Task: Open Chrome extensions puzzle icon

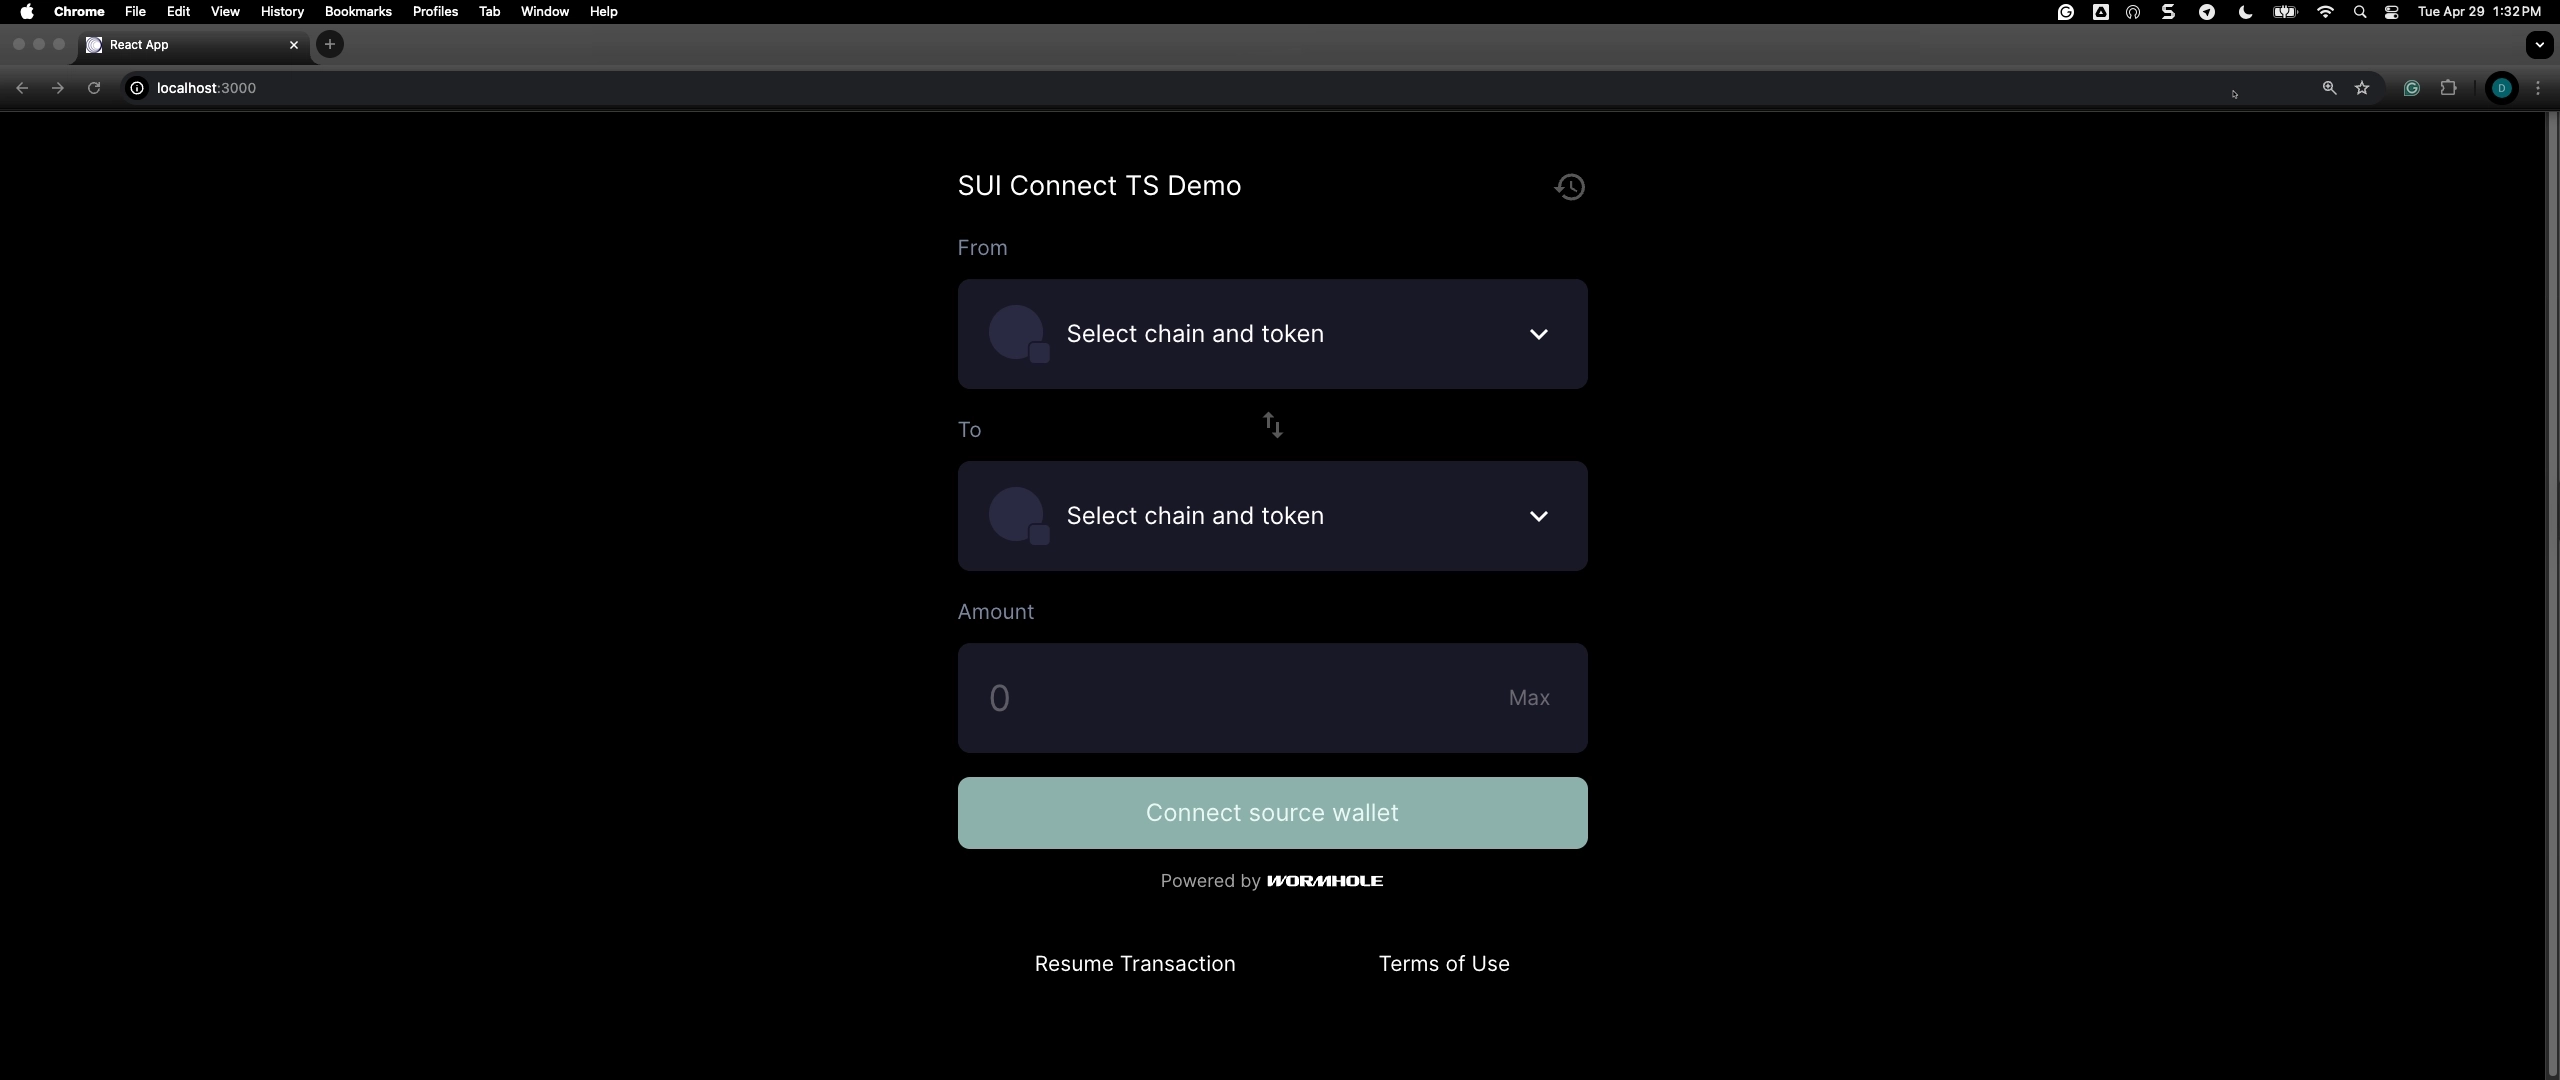Action: [2448, 88]
